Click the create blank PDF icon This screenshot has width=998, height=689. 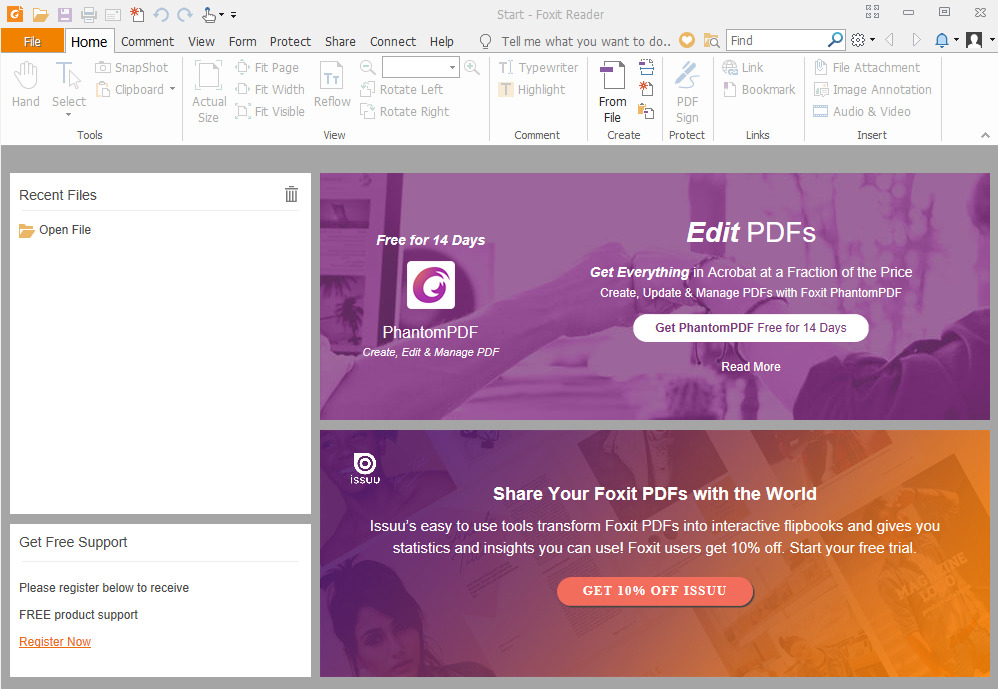(646, 88)
